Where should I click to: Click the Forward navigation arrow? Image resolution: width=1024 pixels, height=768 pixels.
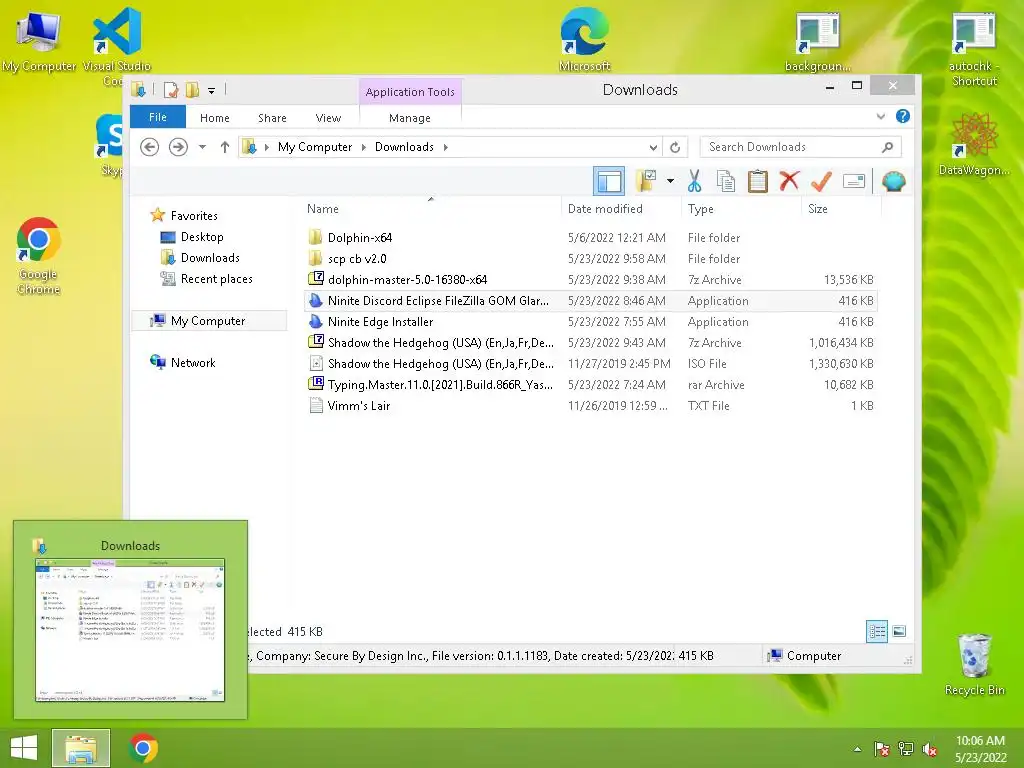pos(178,147)
